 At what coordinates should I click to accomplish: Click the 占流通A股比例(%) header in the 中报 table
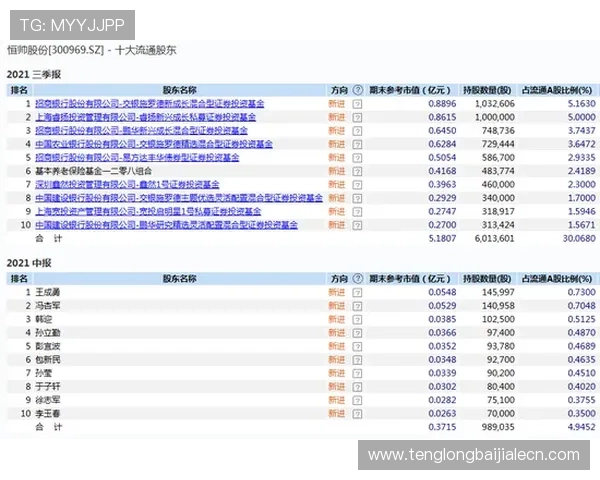pos(557,278)
